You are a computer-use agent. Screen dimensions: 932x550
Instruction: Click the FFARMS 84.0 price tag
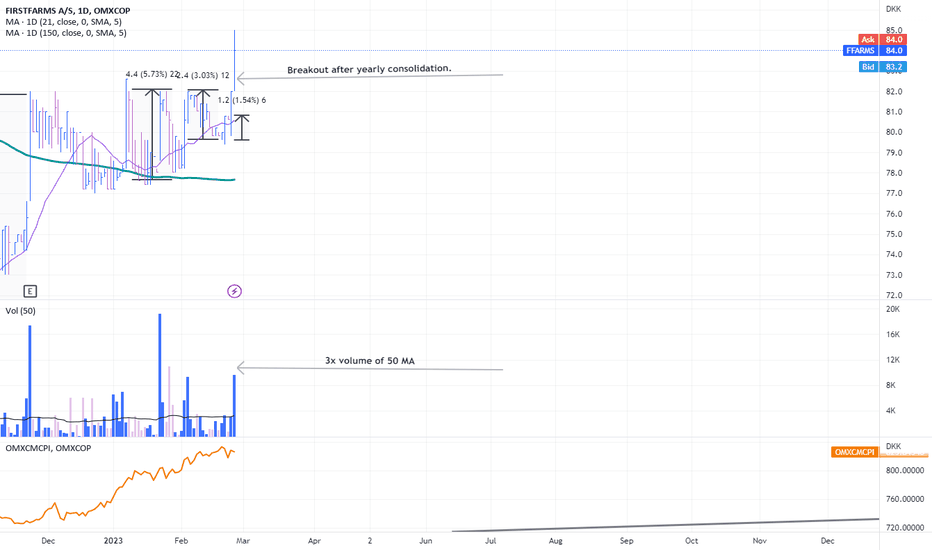pos(875,51)
